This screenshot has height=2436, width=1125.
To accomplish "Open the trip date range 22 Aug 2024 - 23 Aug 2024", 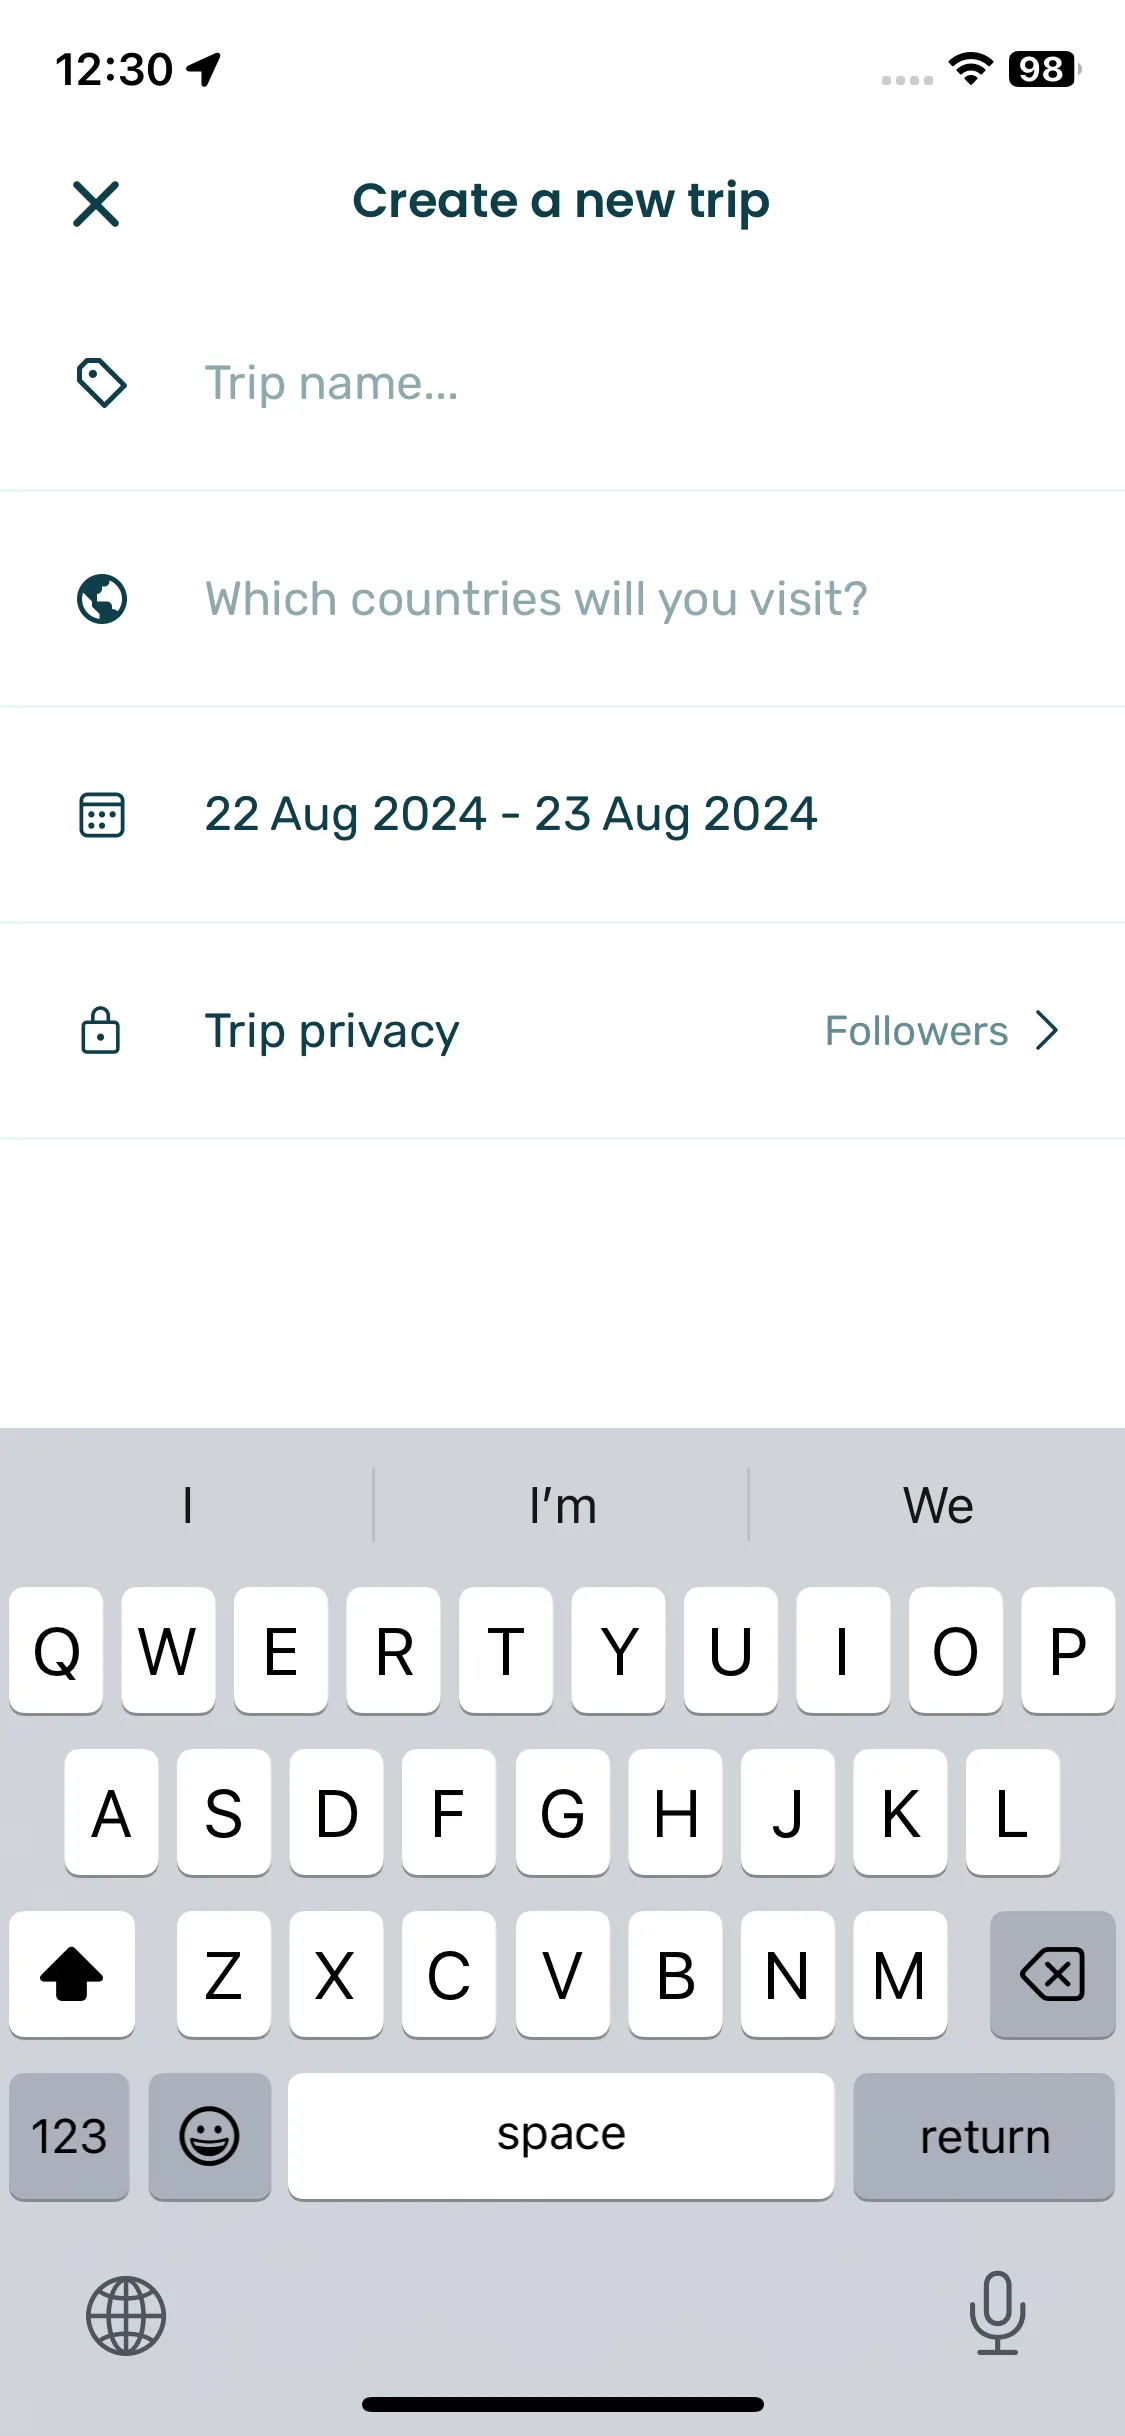I will click(511, 814).
